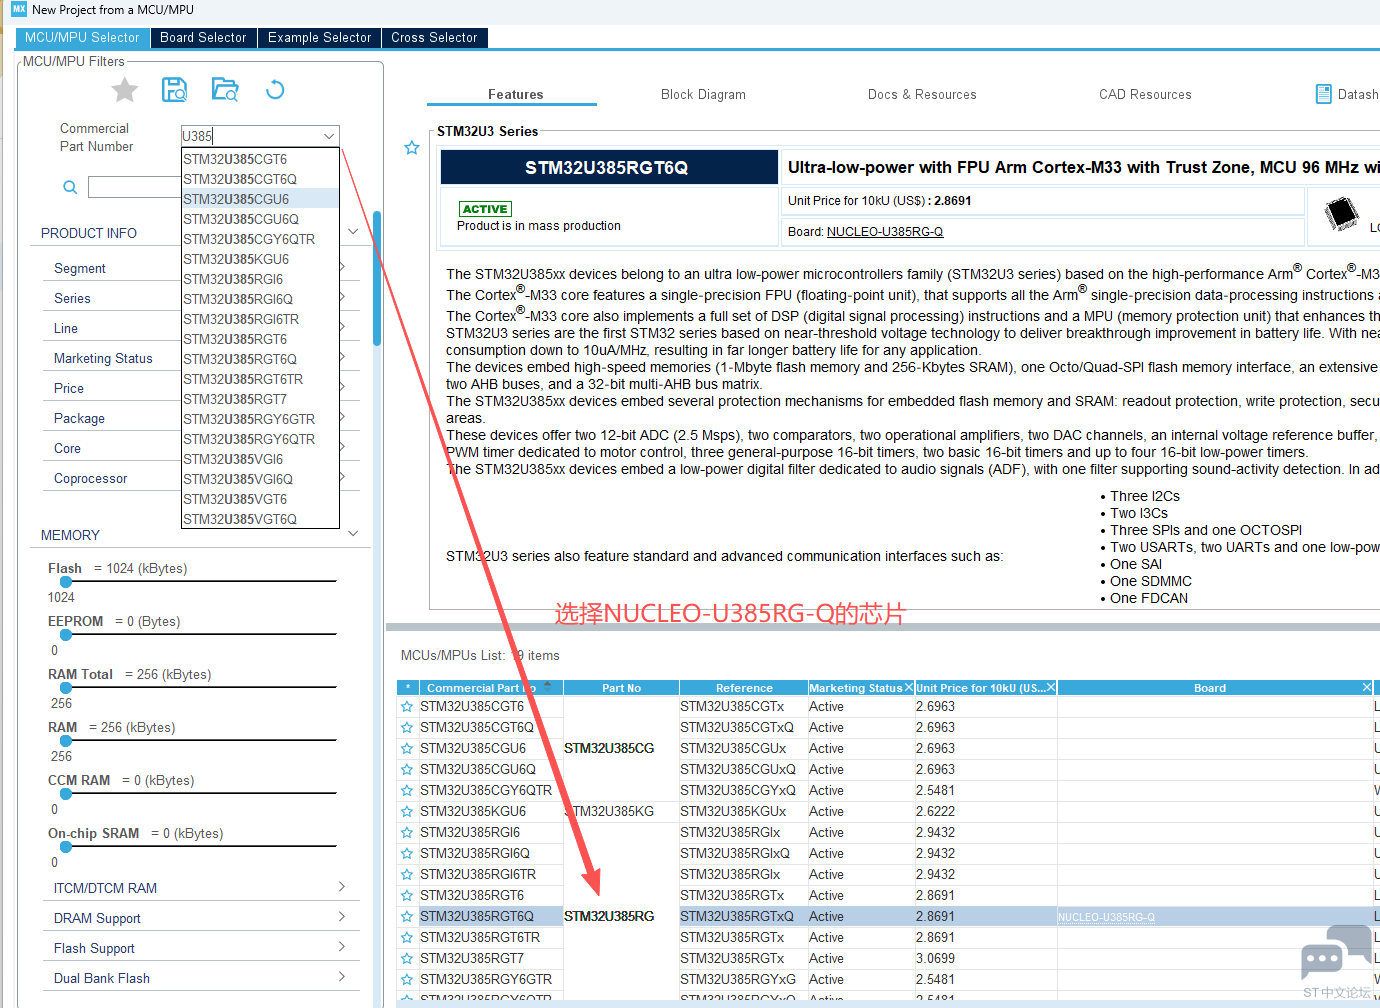1380x1008 pixels.
Task: Select the STM32U385CGY6QTR table row
Action: [888, 791]
